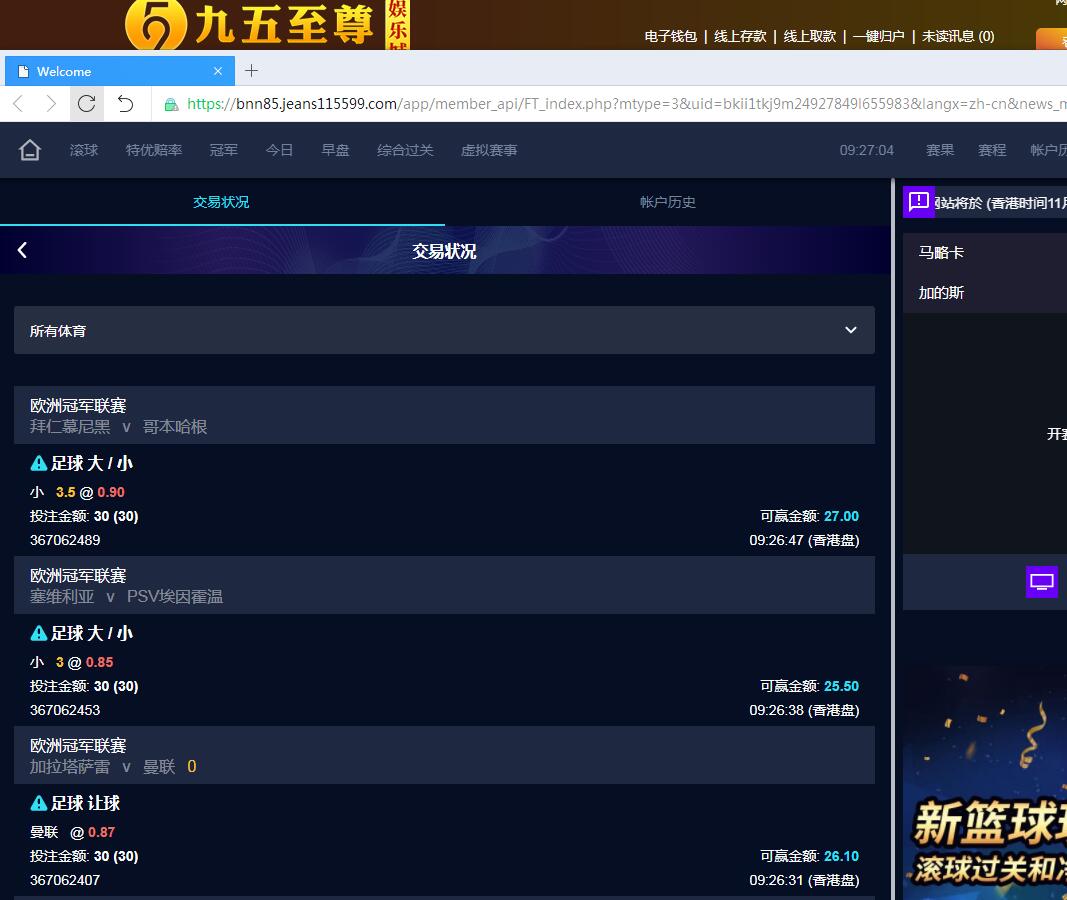Click the 09:26:38 (香港盘) timestamp
Screen dimensions: 1067x900
click(x=804, y=710)
